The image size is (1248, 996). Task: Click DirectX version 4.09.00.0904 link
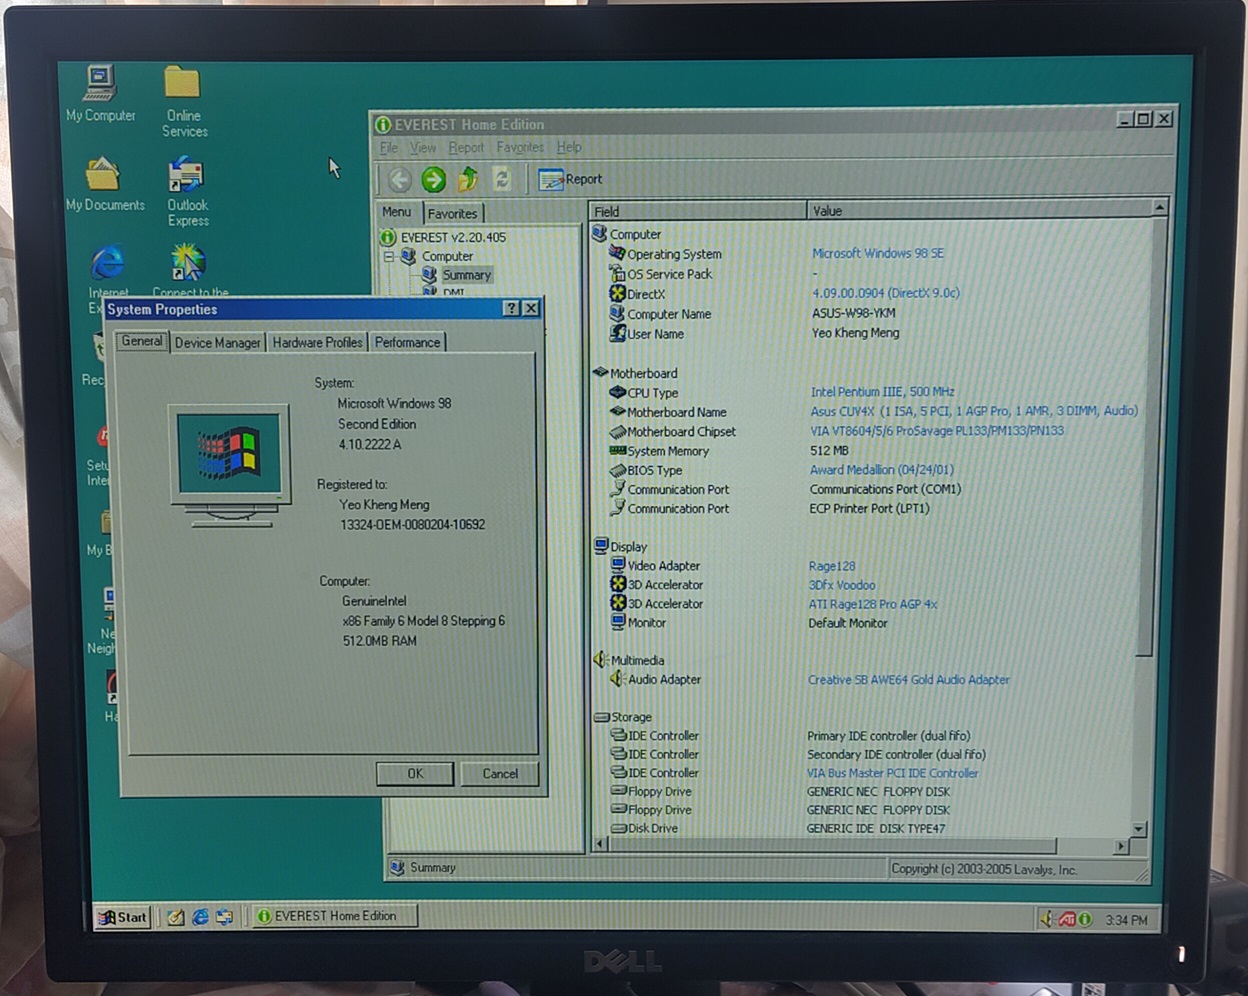click(x=885, y=293)
